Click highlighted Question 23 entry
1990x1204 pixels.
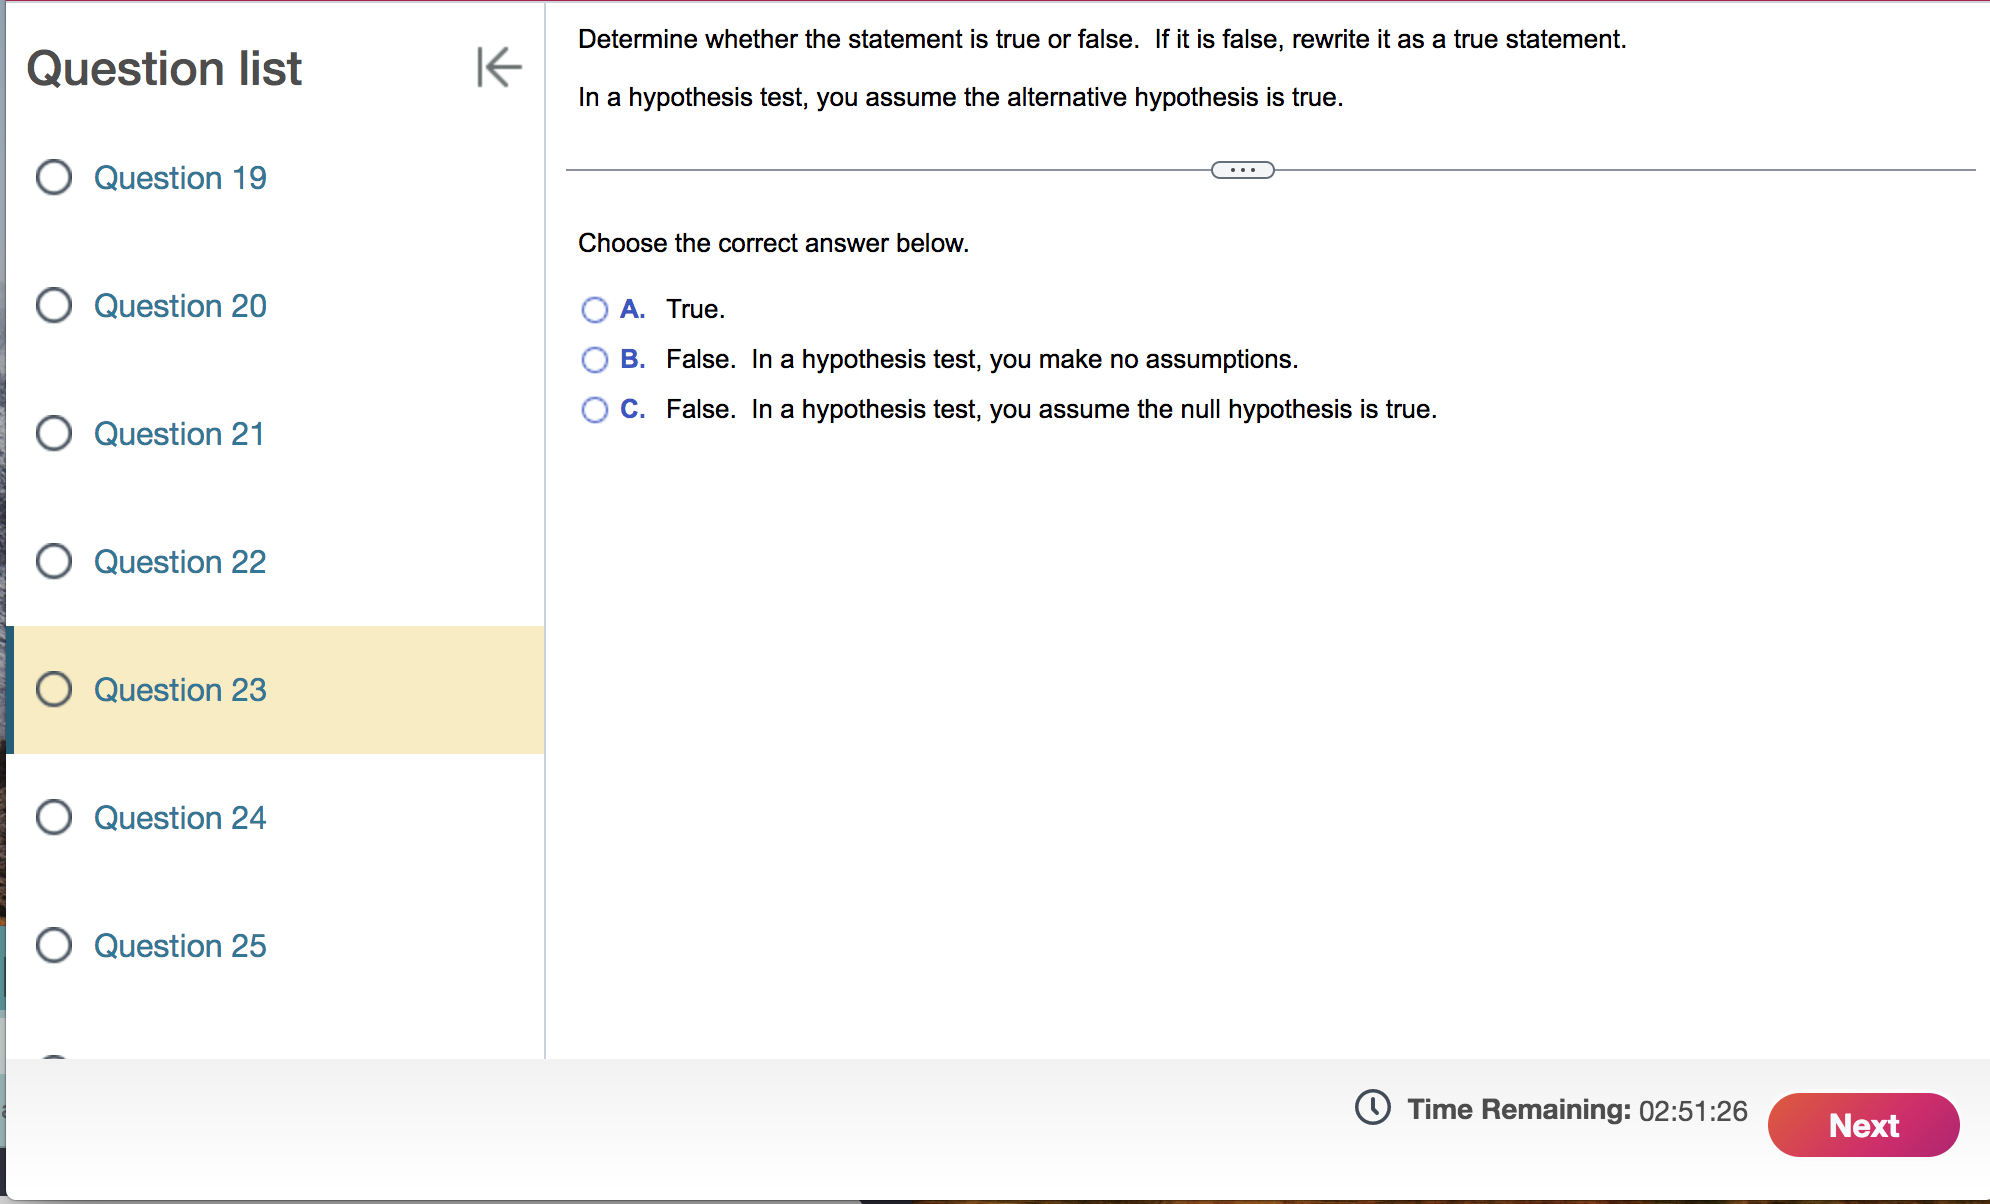click(180, 690)
